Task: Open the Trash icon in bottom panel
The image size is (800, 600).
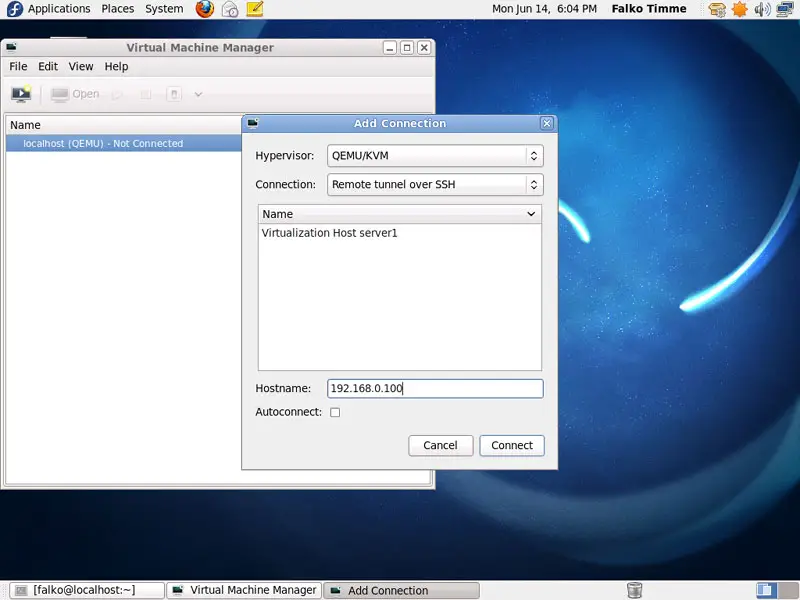Action: [x=634, y=590]
